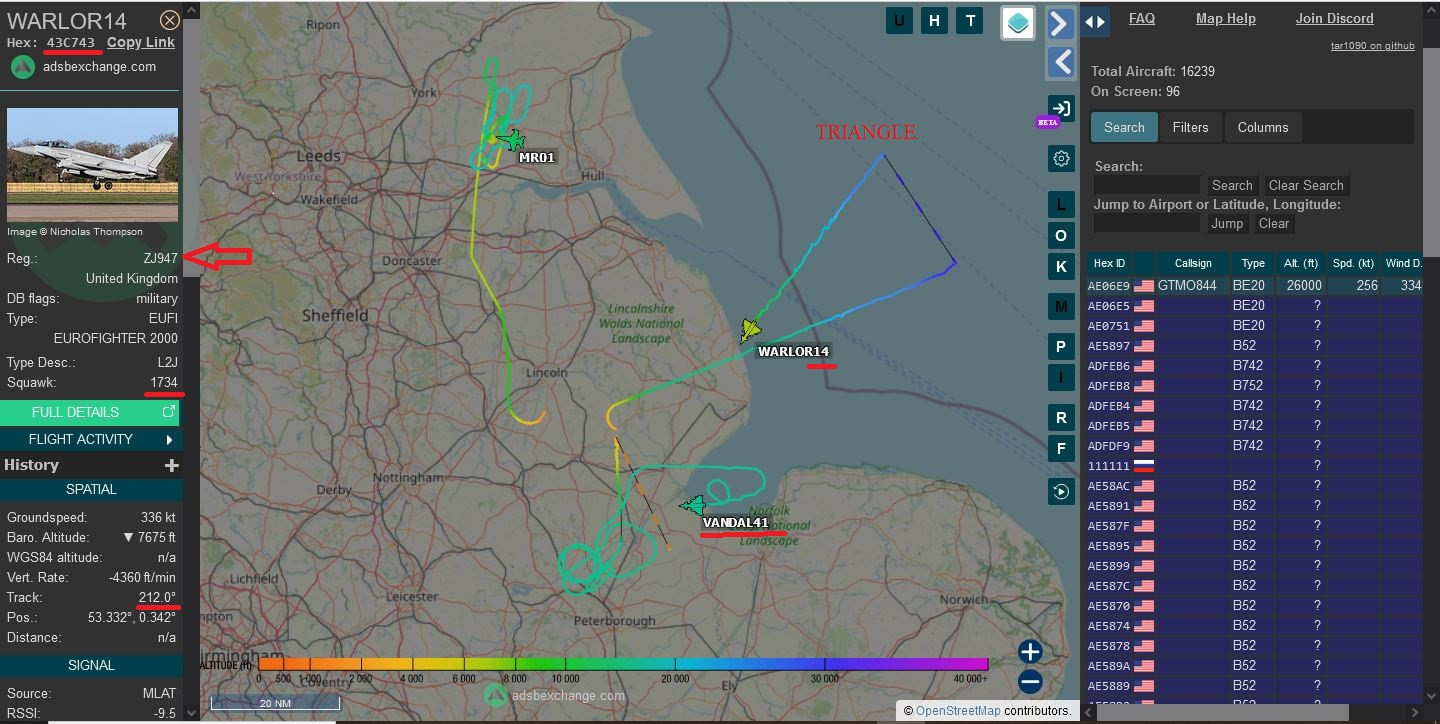Open map settings gear

[1061, 158]
